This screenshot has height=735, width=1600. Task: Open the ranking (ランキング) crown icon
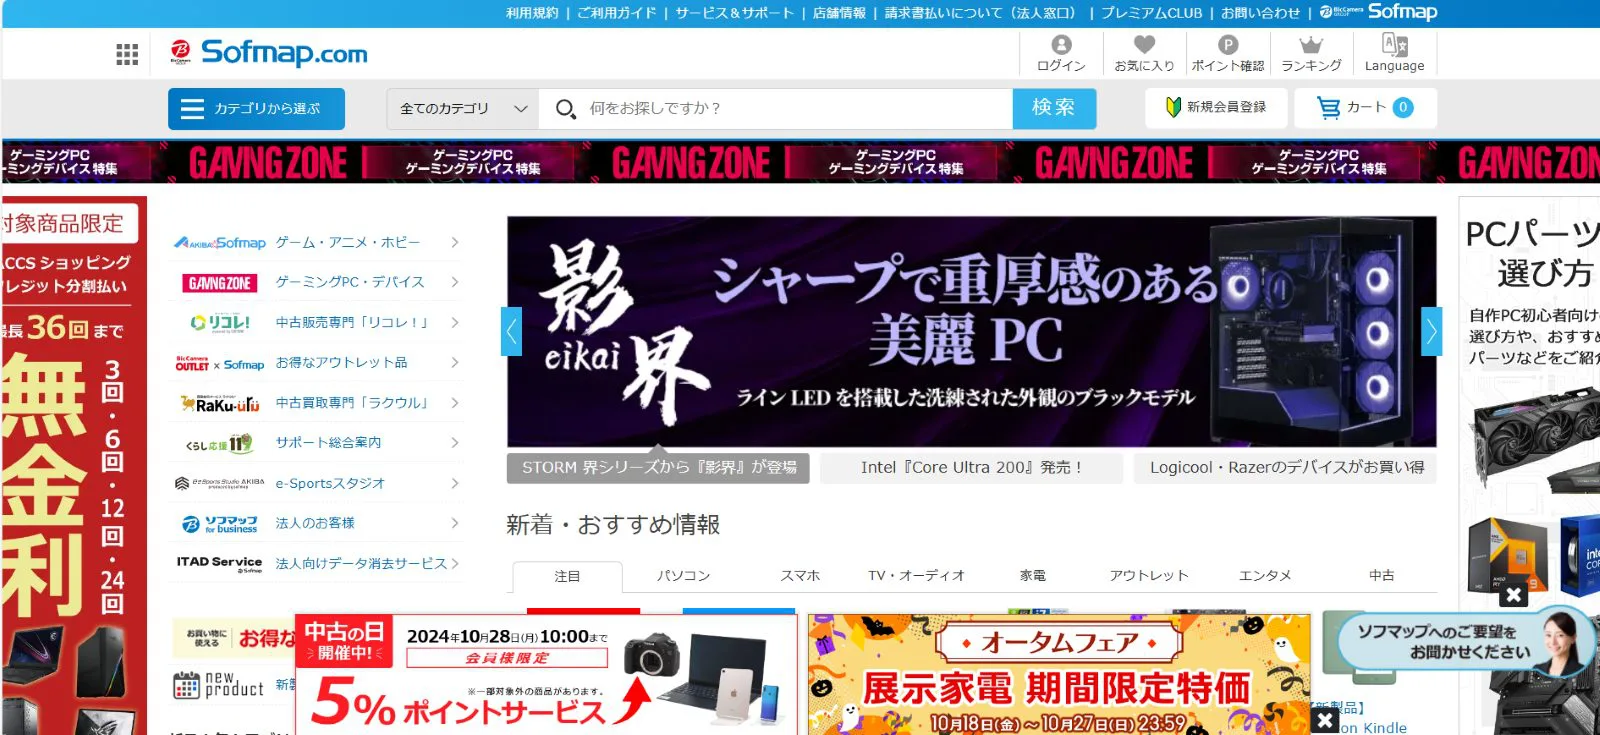point(1310,54)
